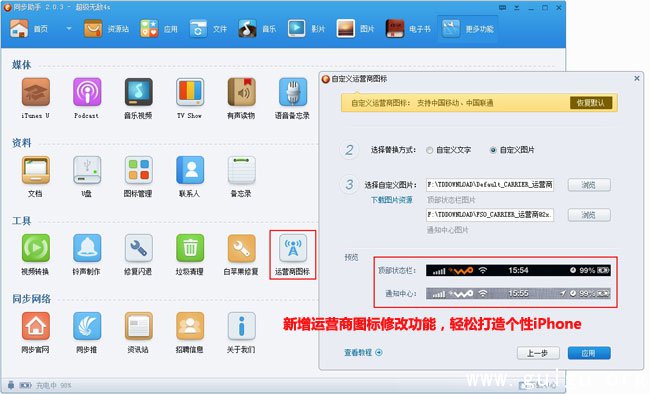Open the 图标管理 icon manager

[x=138, y=170]
